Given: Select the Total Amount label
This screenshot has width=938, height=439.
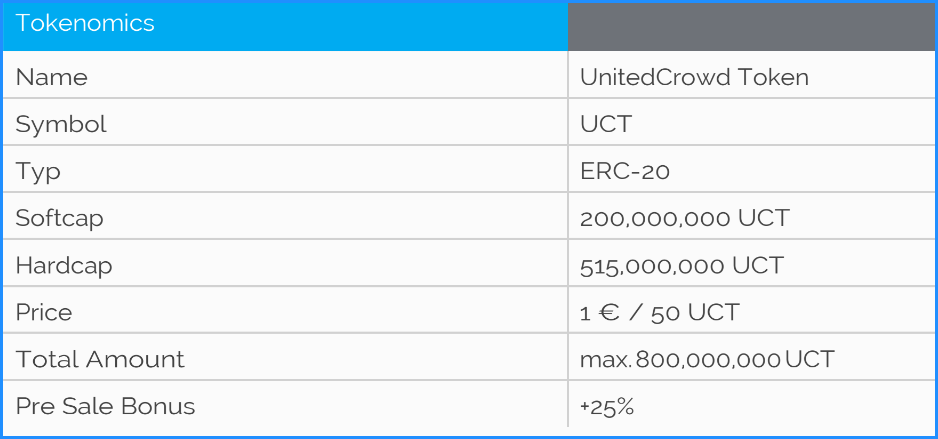Looking at the screenshot, I should click(x=100, y=360).
